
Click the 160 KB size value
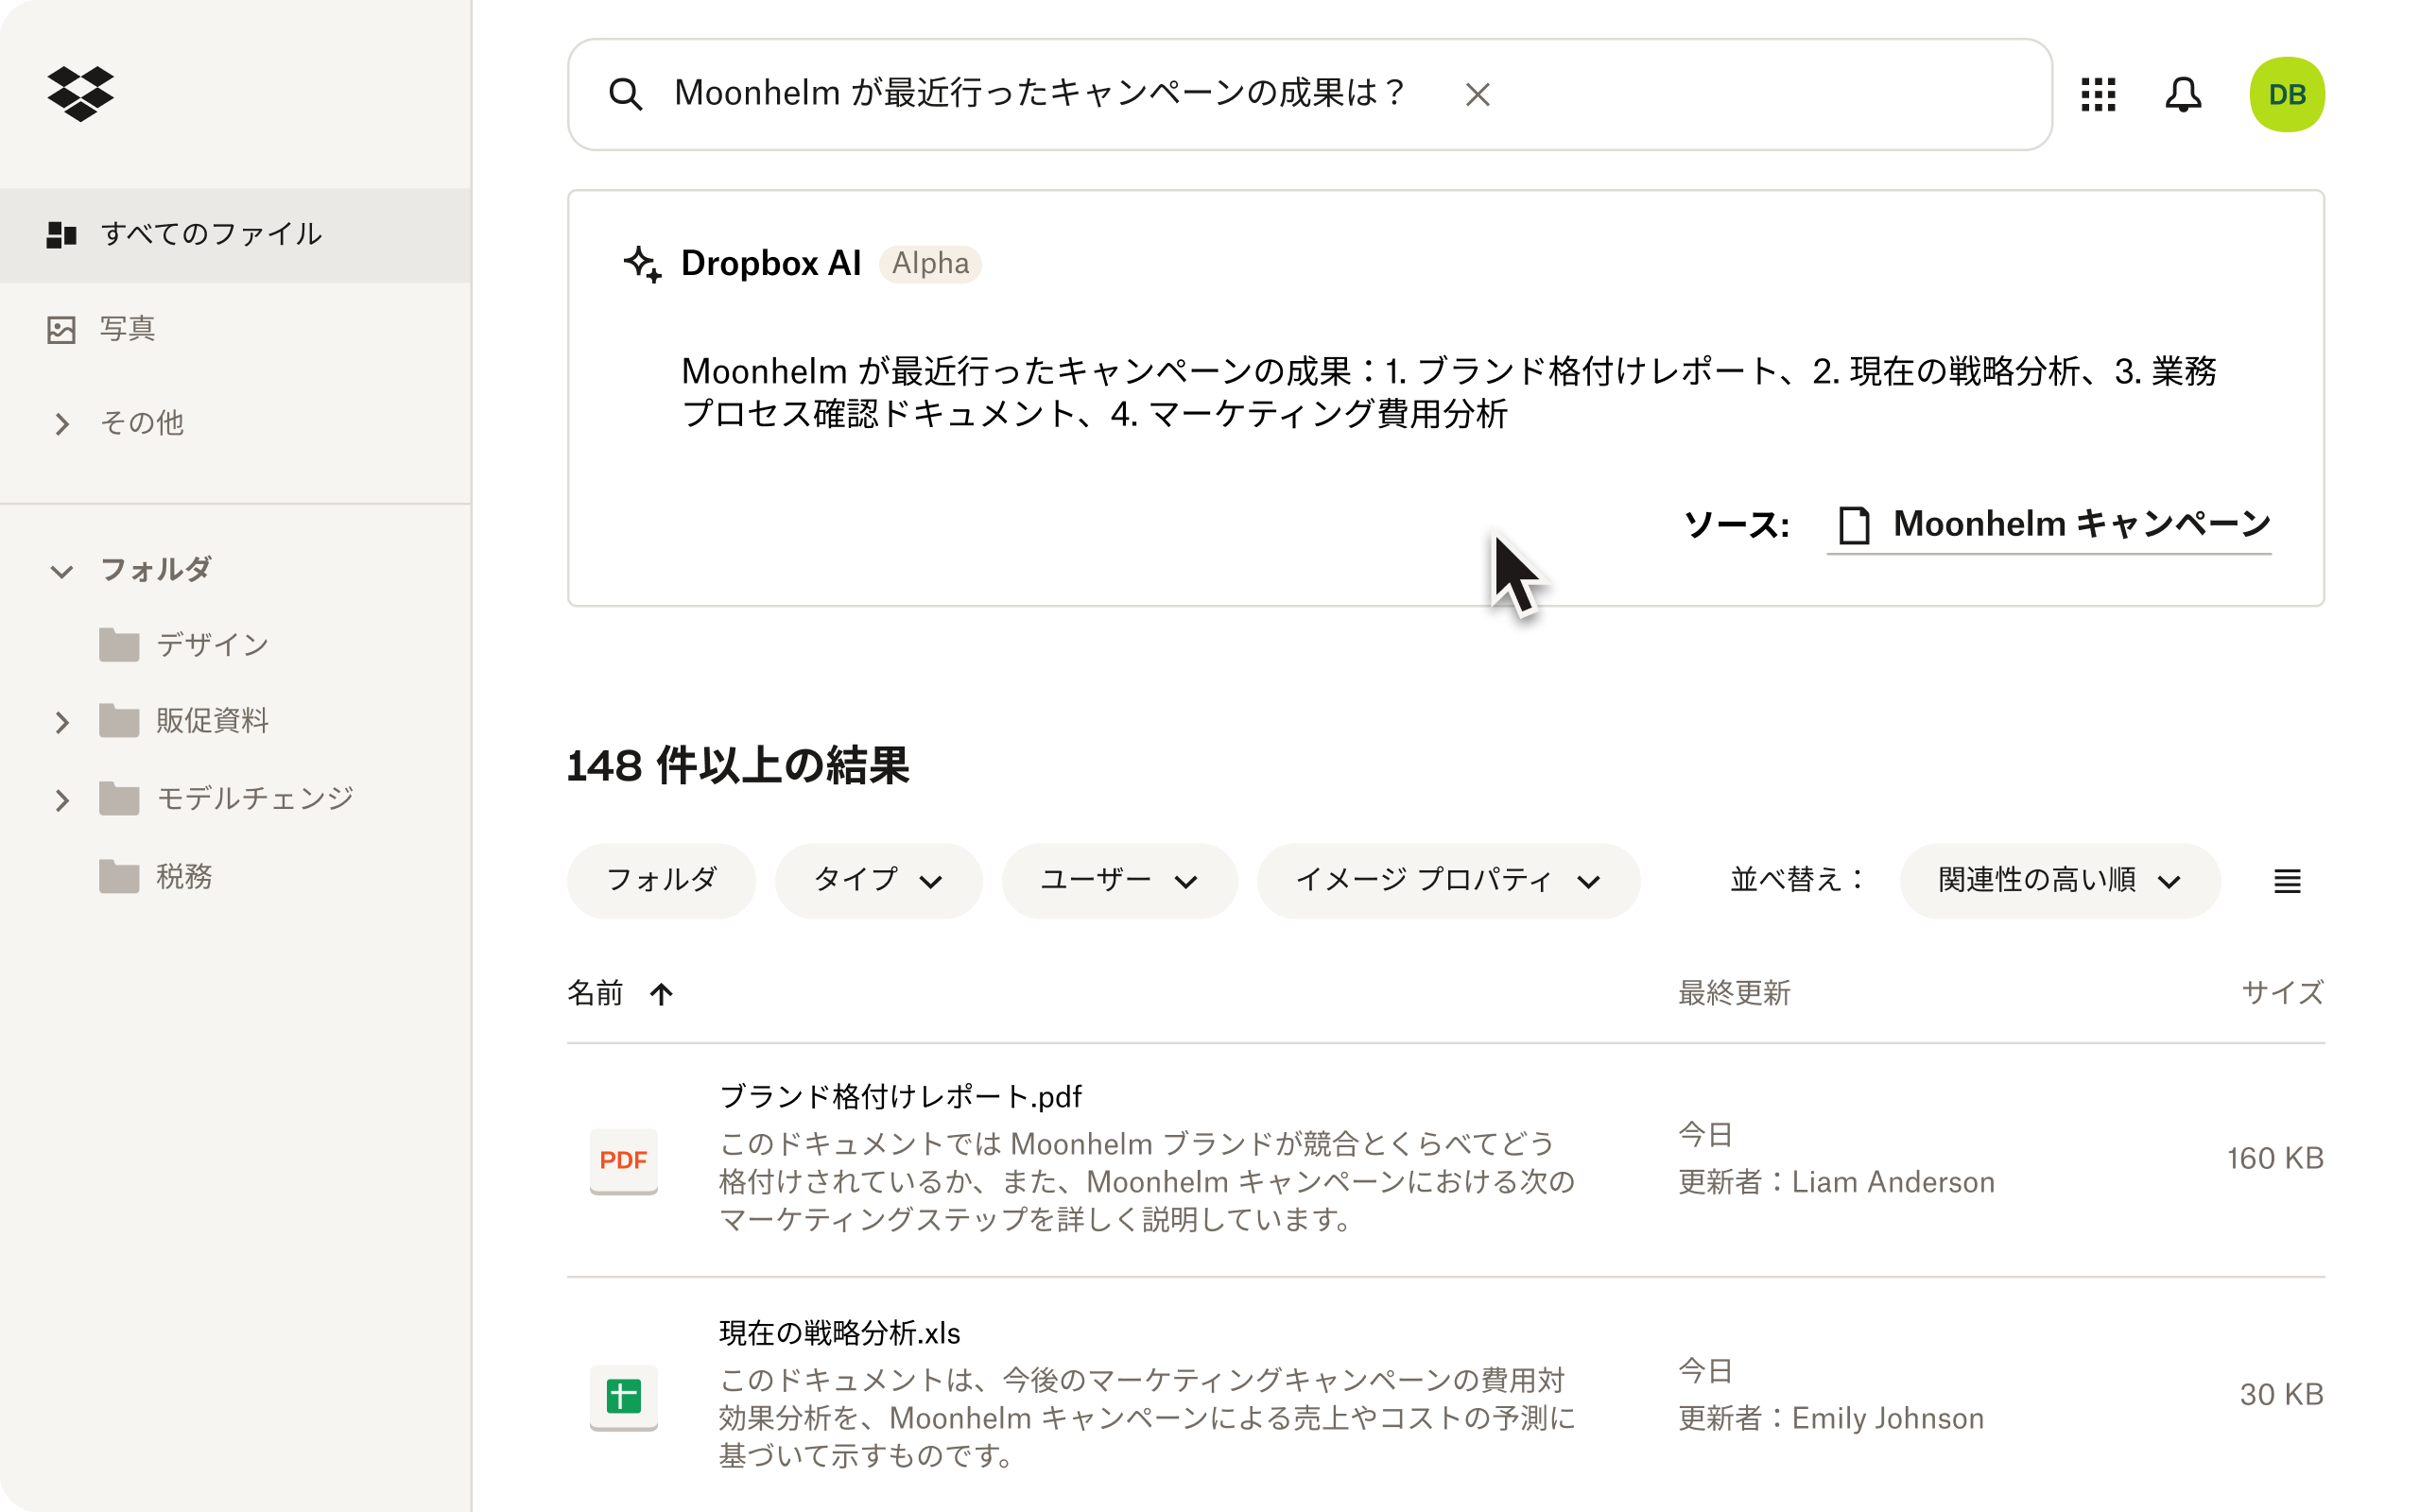click(x=2275, y=1159)
